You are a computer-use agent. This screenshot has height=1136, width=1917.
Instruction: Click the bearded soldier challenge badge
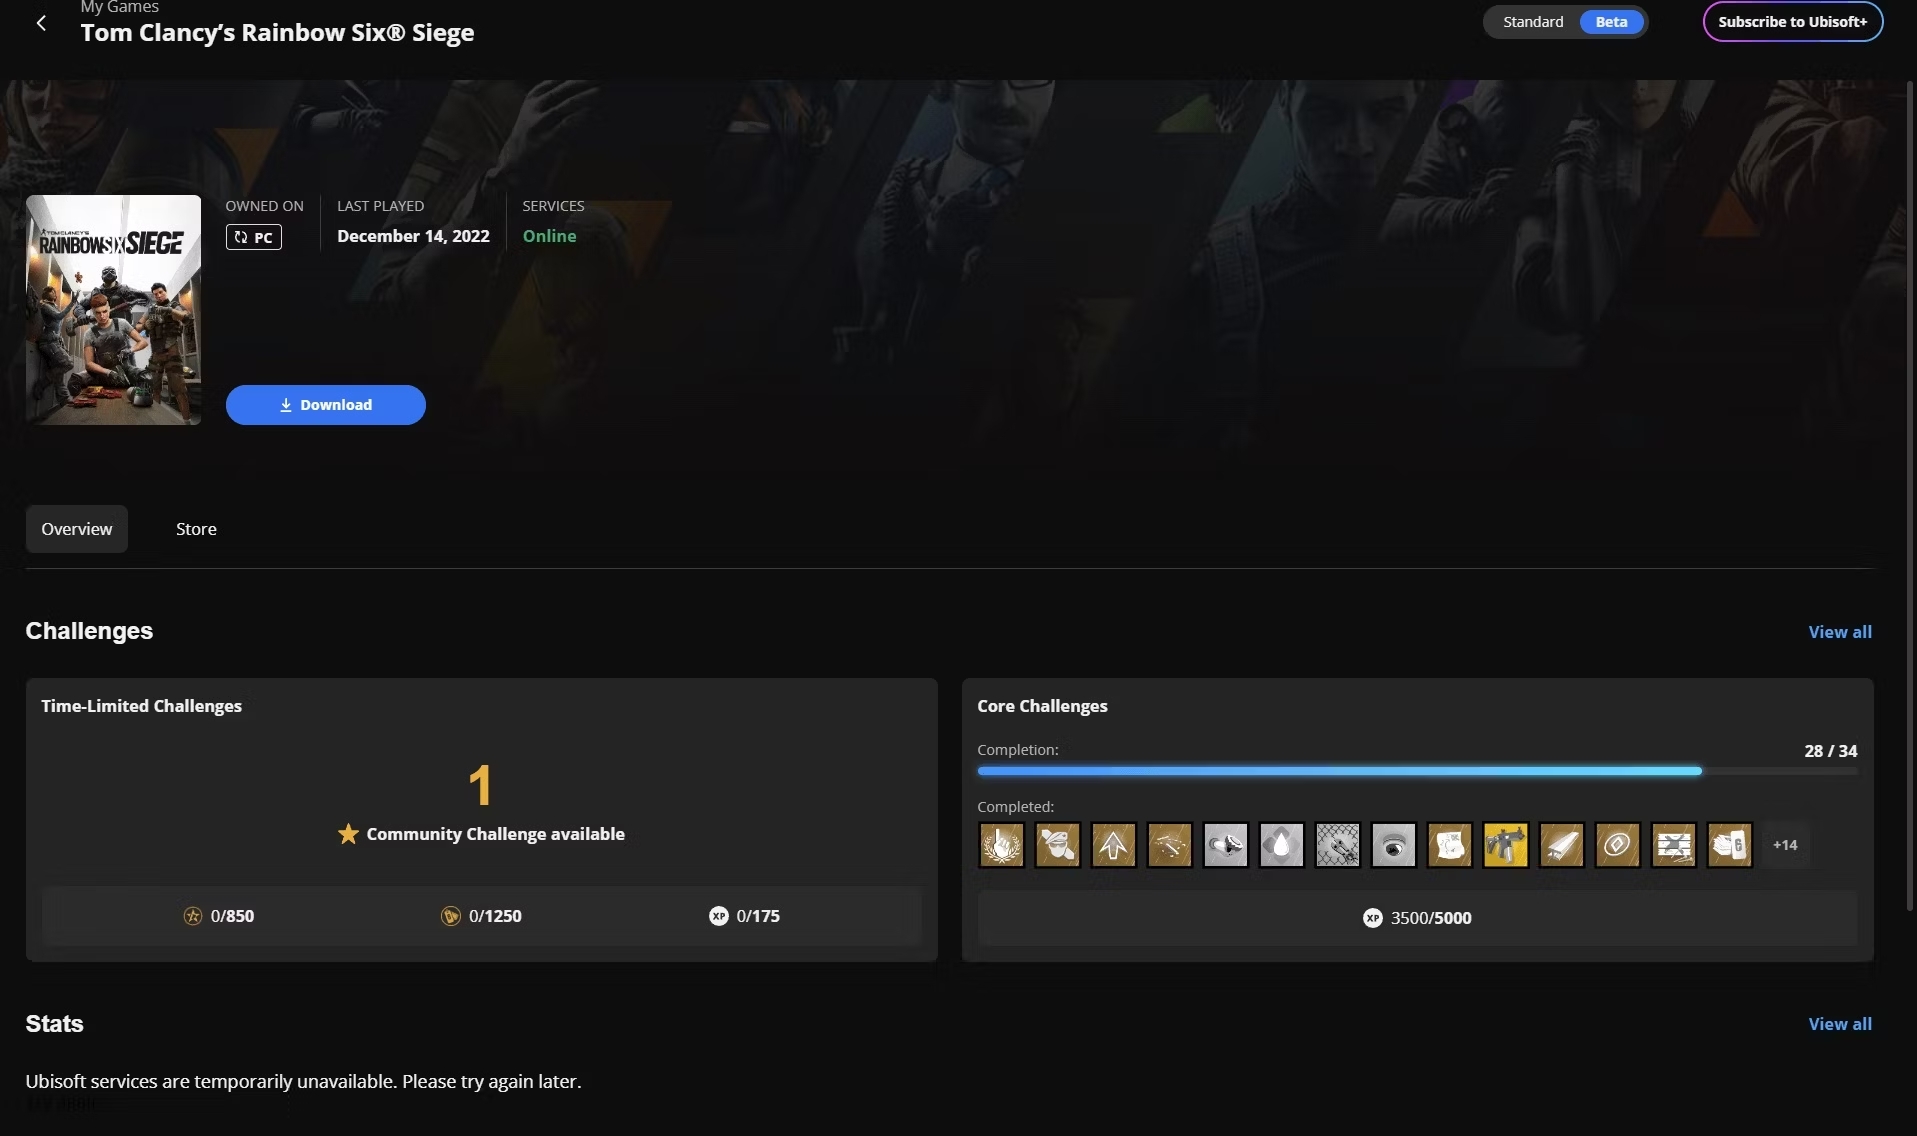point(1057,846)
